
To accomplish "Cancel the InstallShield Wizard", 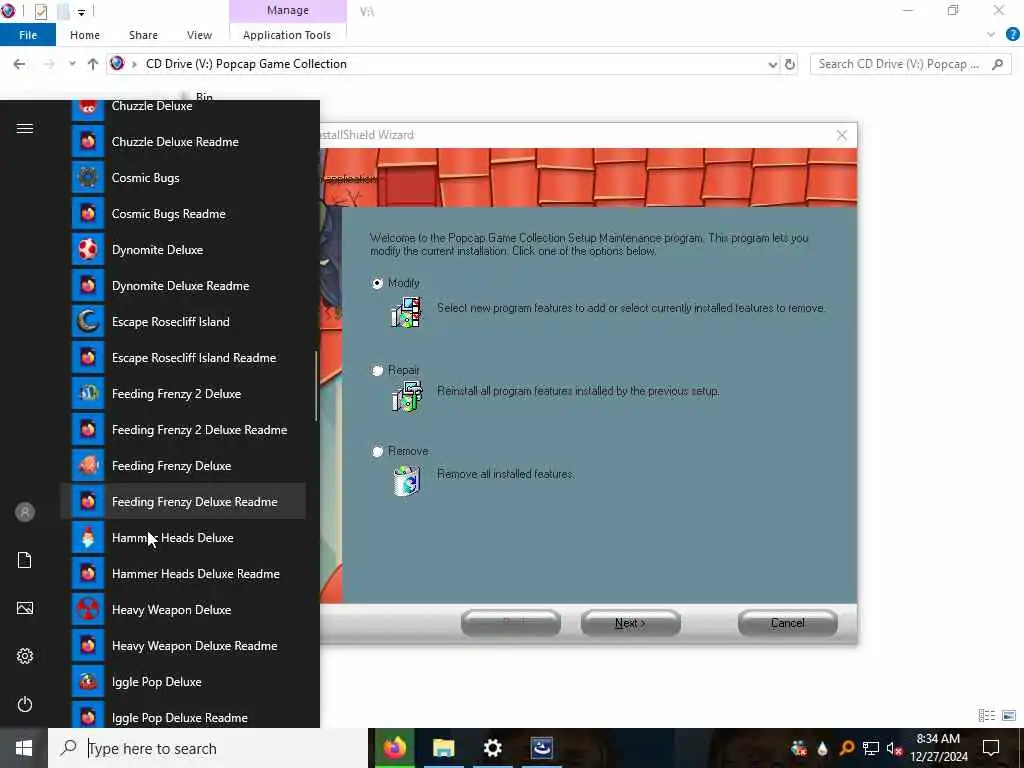I will 788,623.
